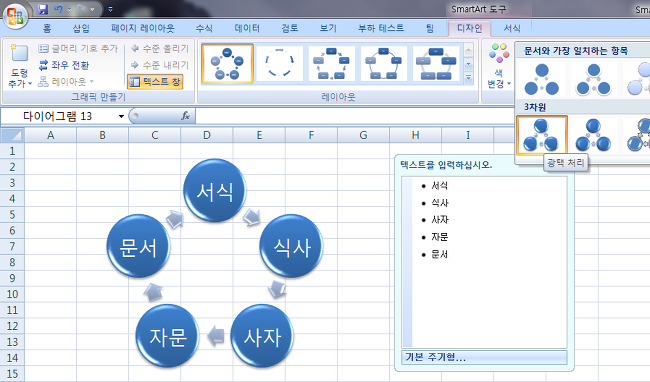This screenshot has height=382, width=650.
Task: Select the SmartArt 디자인 tab
Action: 469,28
